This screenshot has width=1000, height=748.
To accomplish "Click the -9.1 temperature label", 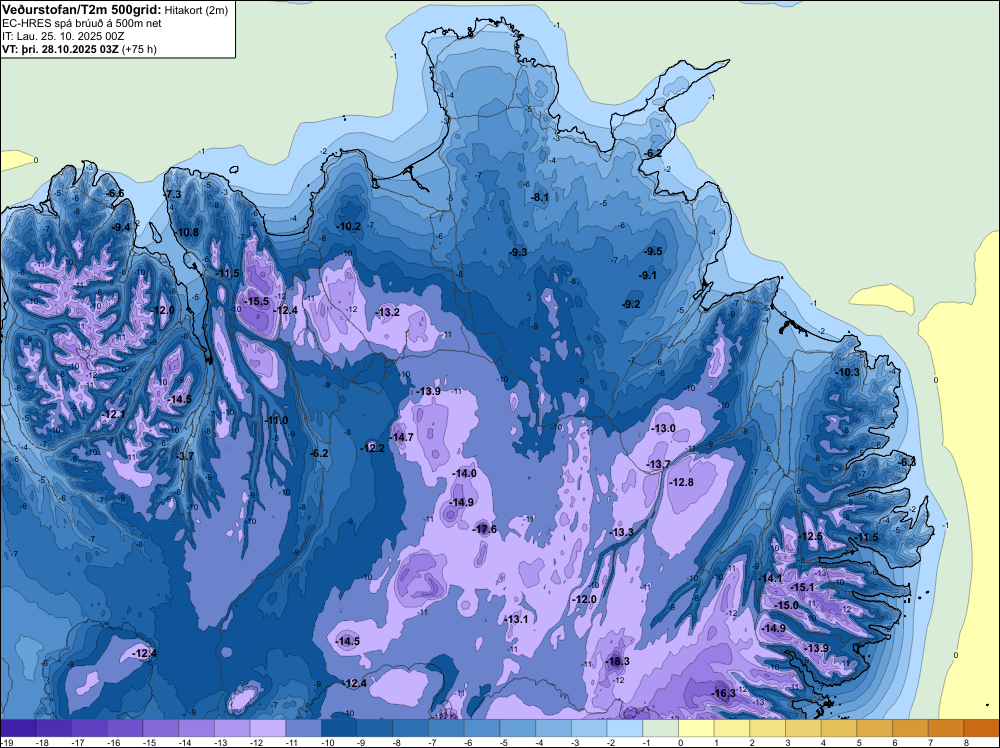I will 648,275.
